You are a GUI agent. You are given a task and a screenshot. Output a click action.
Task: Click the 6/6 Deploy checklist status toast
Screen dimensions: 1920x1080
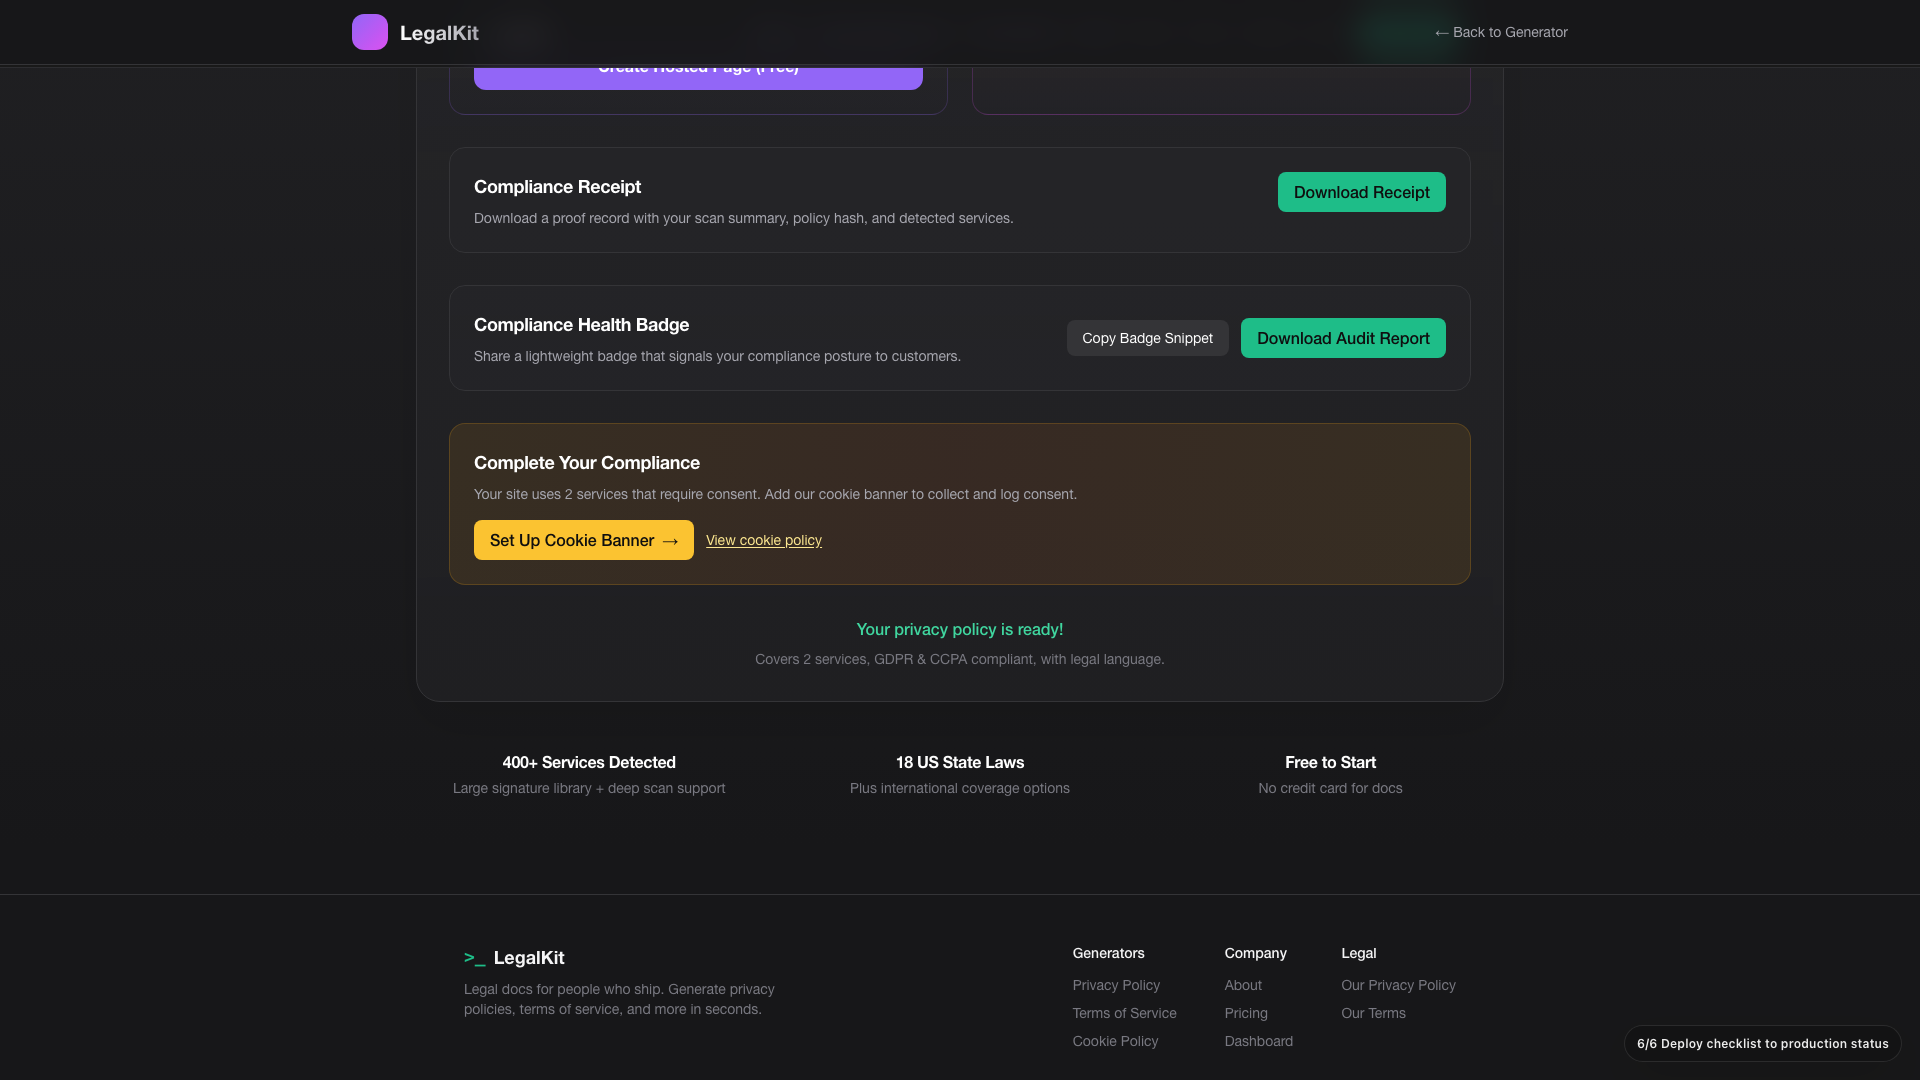(1762, 1043)
